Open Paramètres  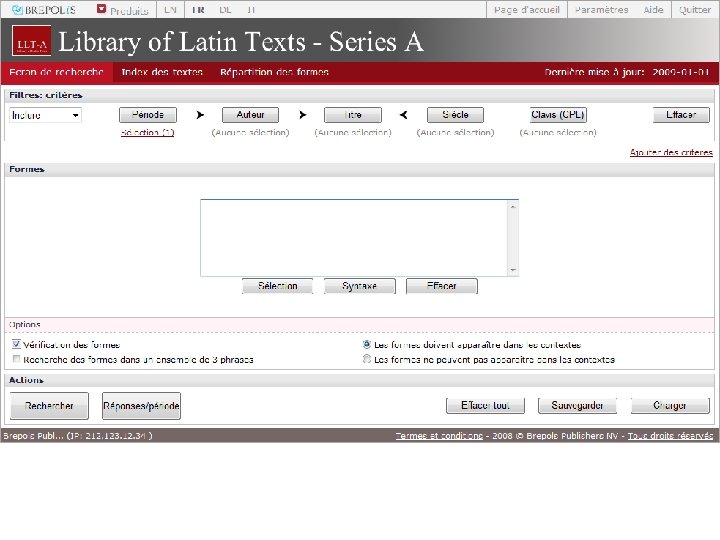point(602,10)
